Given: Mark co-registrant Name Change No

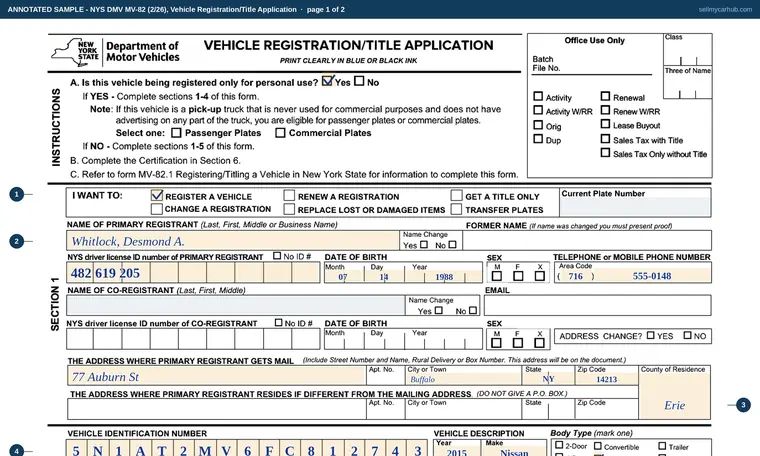Looking at the screenshot, I should click(473, 310).
